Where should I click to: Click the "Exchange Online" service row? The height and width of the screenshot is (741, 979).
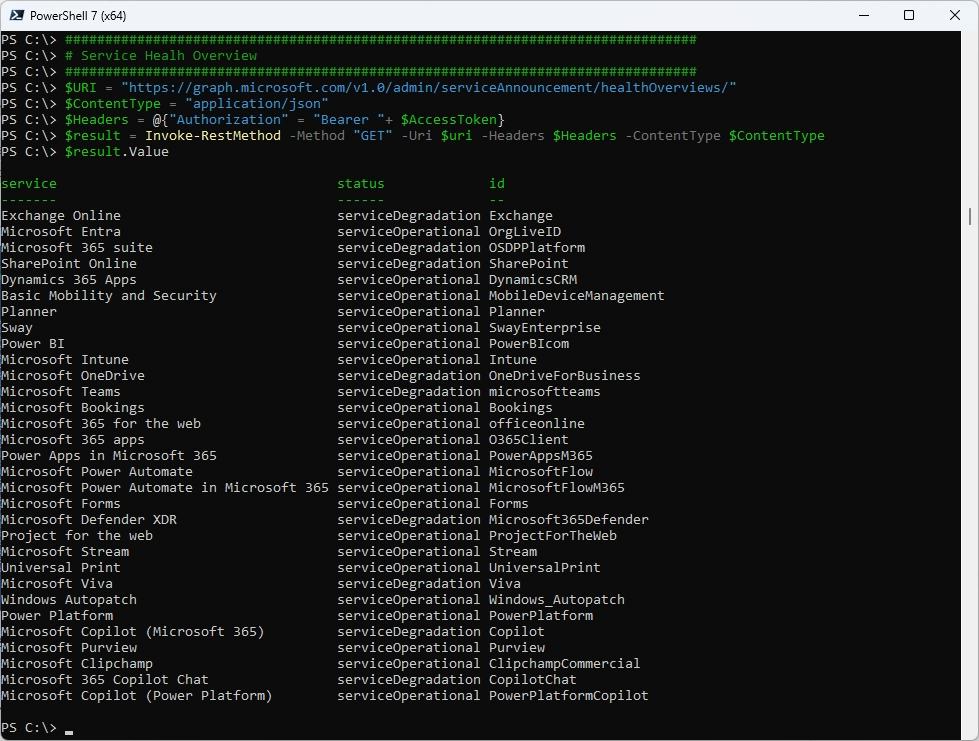pyautogui.click(x=61, y=216)
